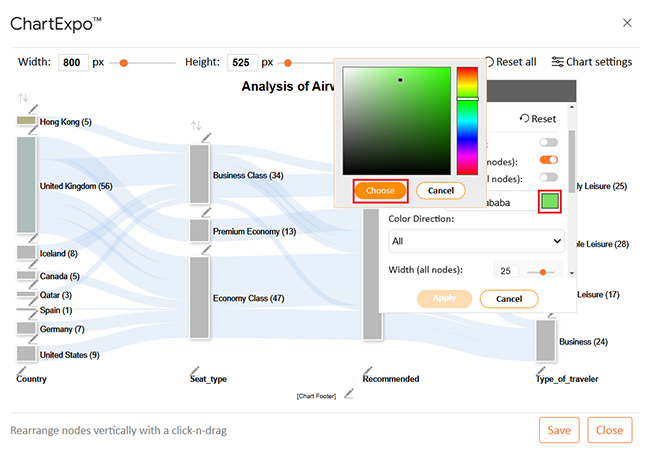Click sort arrows icon above Country column
This screenshot has width=650, height=465.
(x=23, y=98)
